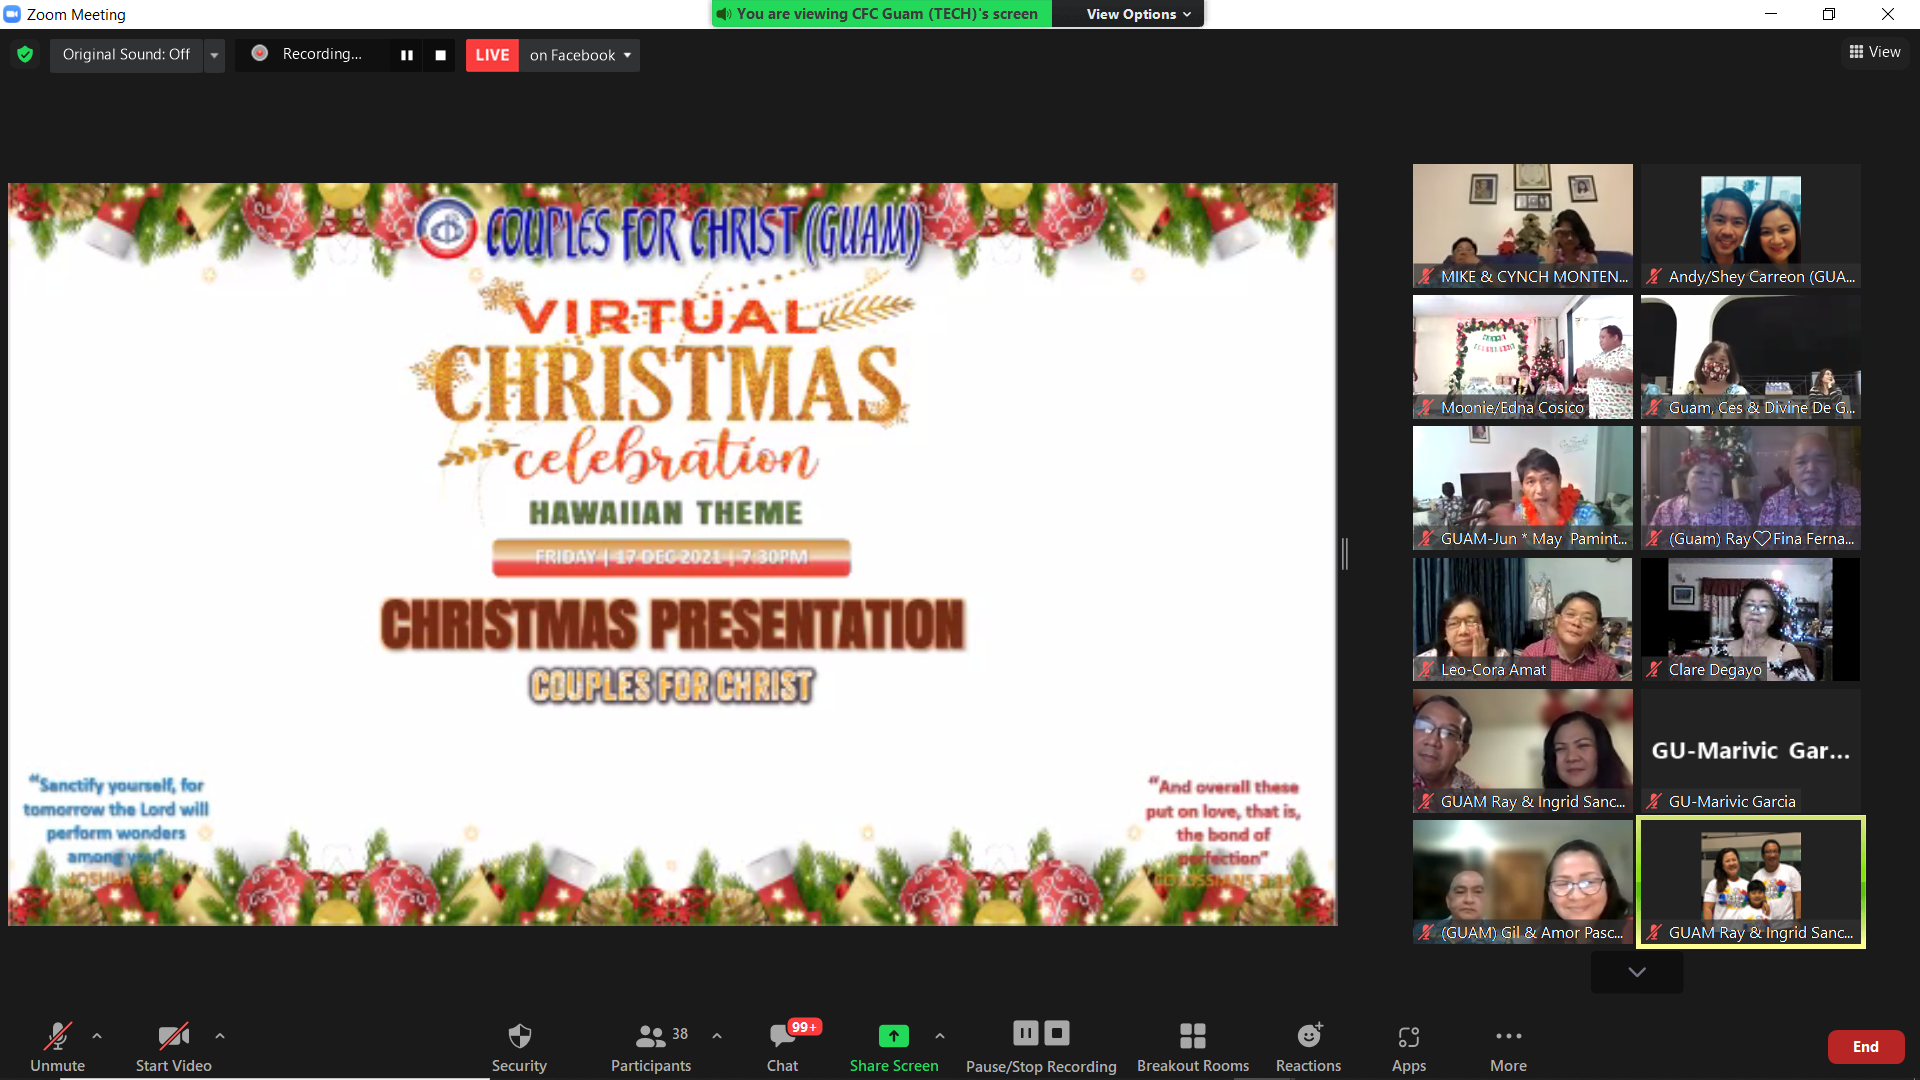Select highlighted GUAM Ray & Ingrid Sanc tile
Viewport: 1920px width, 1080px height.
[x=1750, y=882]
